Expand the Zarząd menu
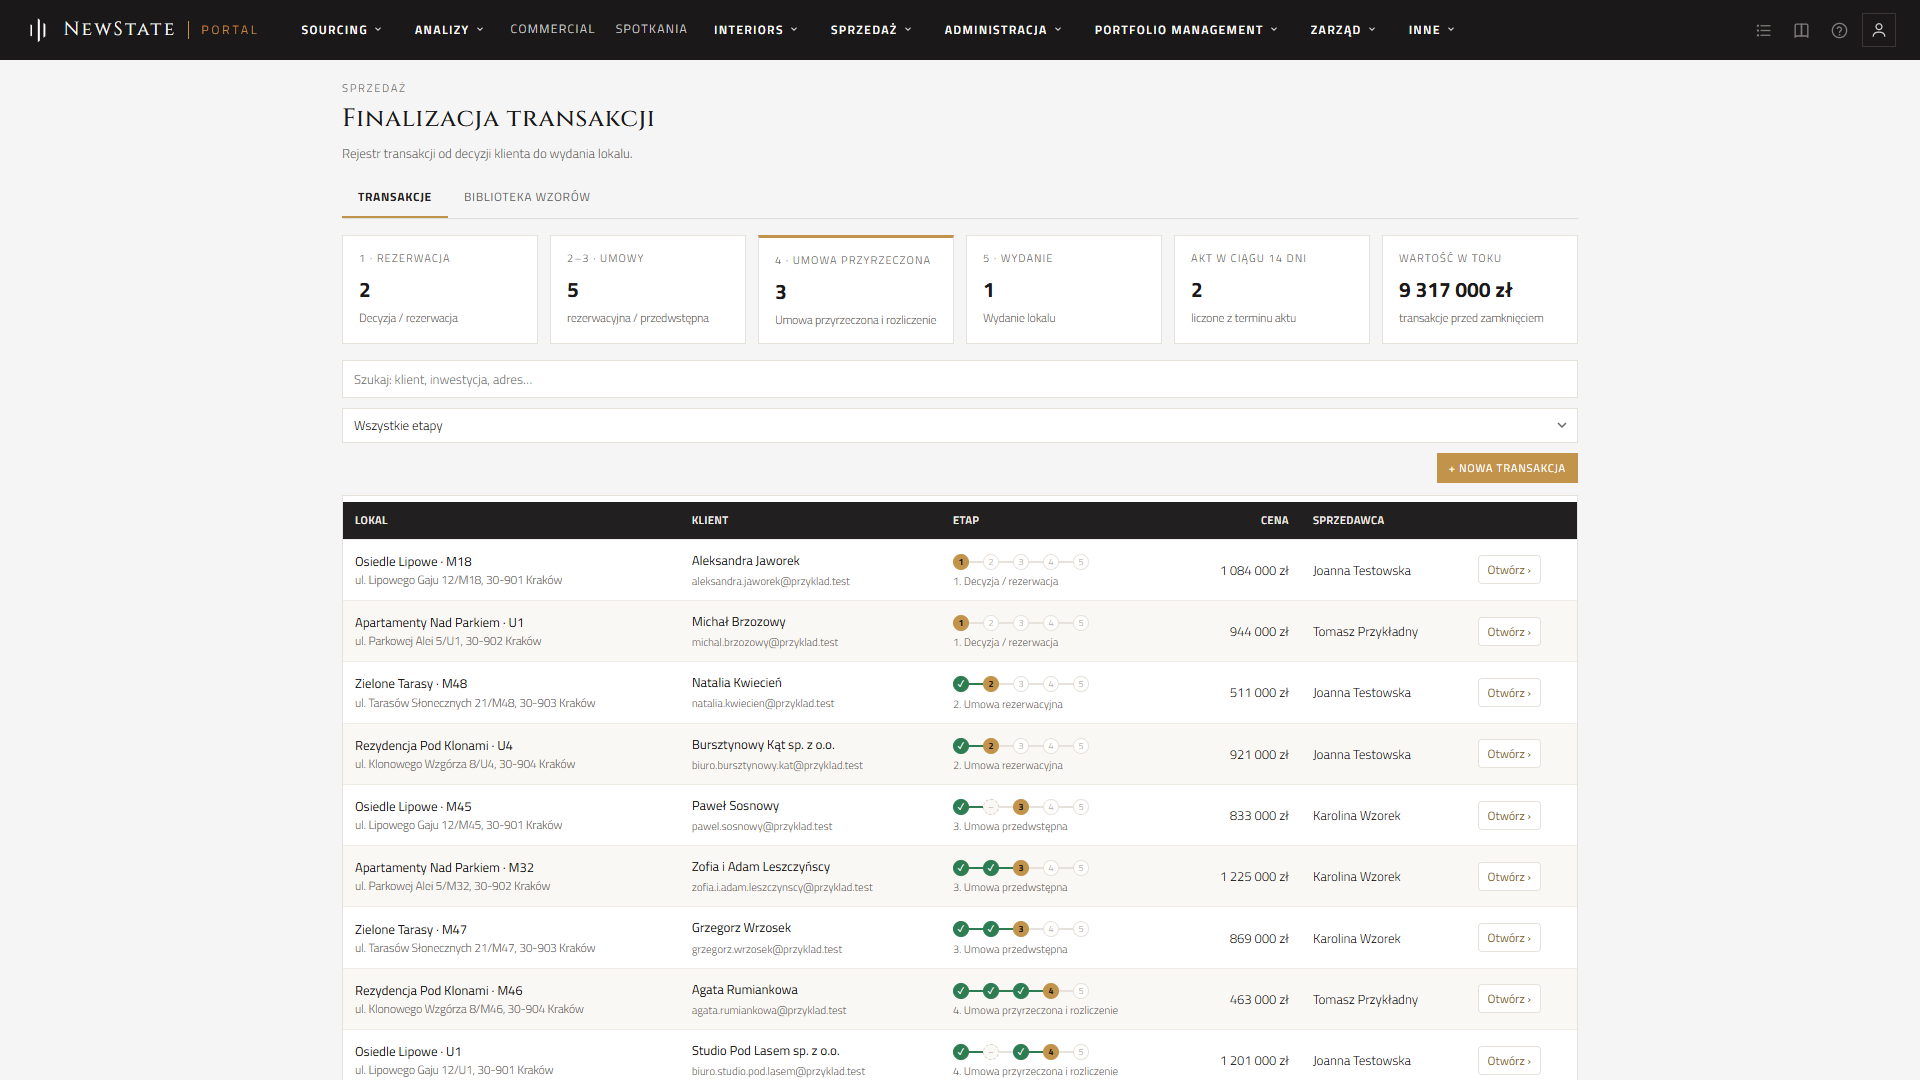The width and height of the screenshot is (1920, 1080). click(1343, 30)
